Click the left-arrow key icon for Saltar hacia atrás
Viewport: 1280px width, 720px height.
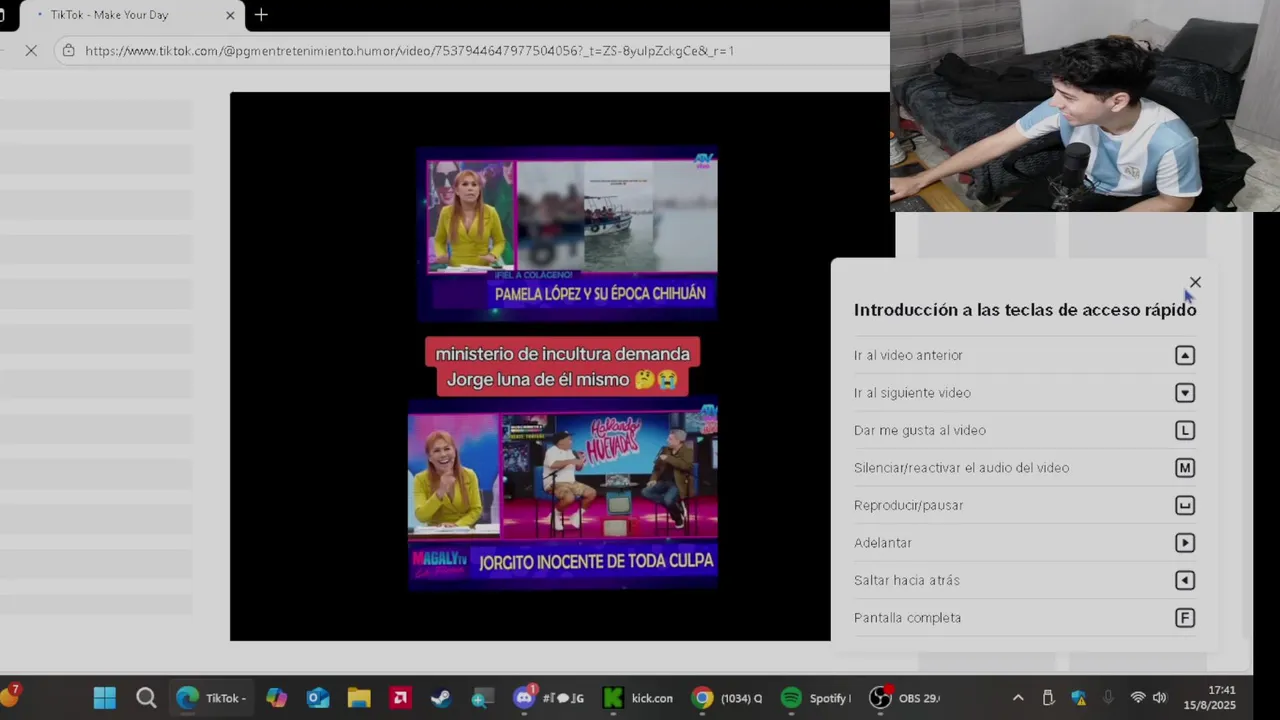[x=1185, y=580]
